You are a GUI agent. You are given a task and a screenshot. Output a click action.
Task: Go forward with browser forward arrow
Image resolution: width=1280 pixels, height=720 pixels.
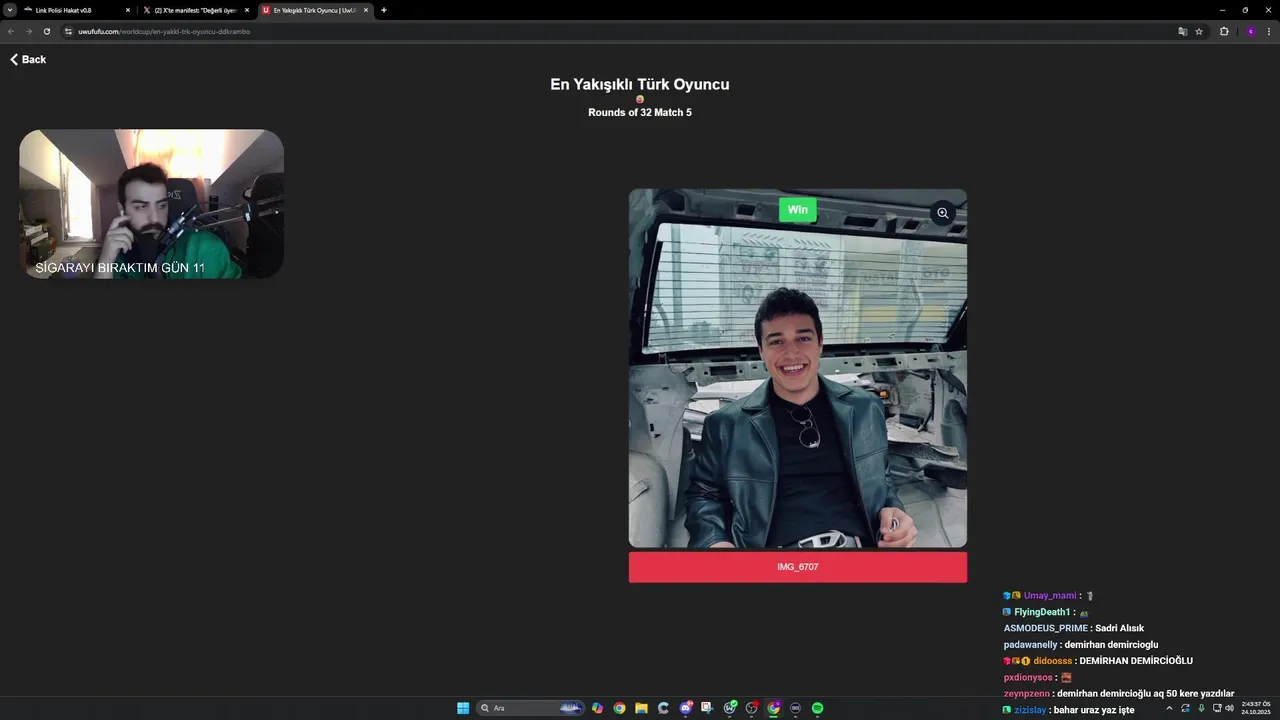pos(28,31)
